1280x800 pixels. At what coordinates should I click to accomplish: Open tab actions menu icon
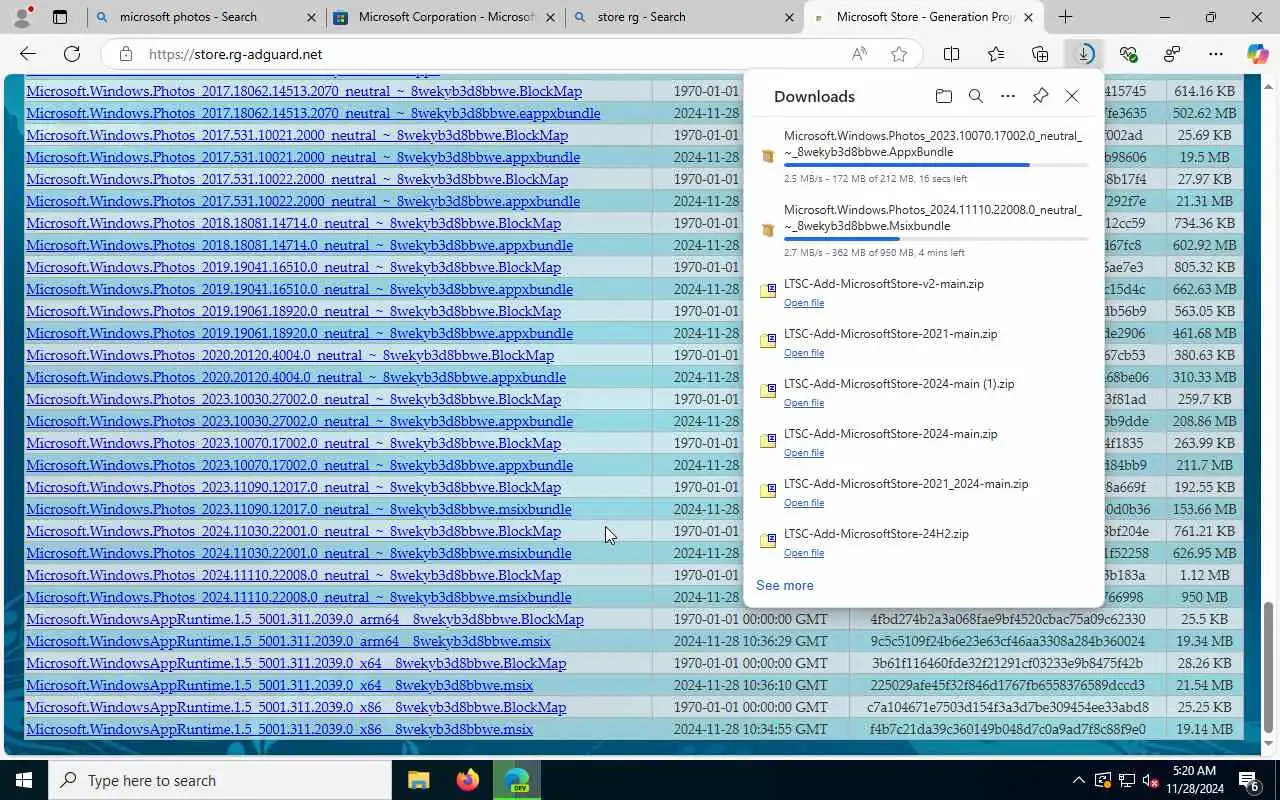point(60,17)
